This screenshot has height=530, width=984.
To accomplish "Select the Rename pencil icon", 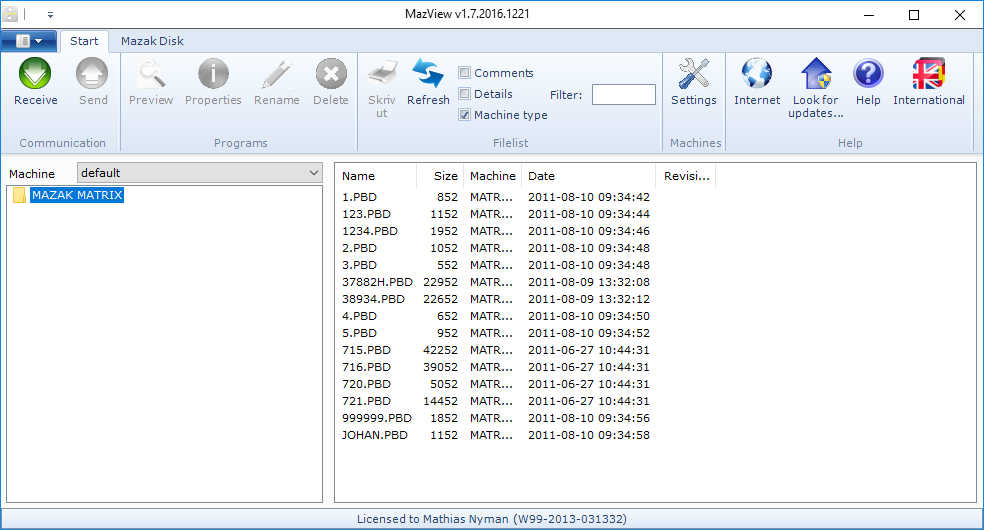I will [277, 73].
